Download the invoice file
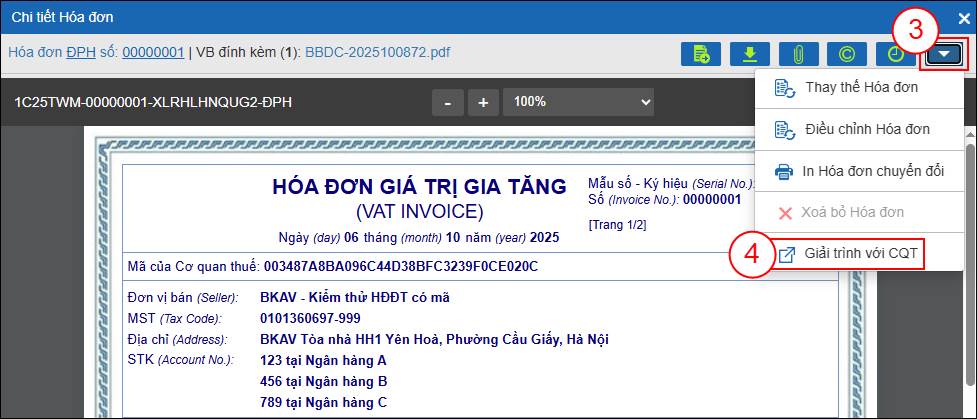Screen dimensions: 977x419 tap(749, 53)
